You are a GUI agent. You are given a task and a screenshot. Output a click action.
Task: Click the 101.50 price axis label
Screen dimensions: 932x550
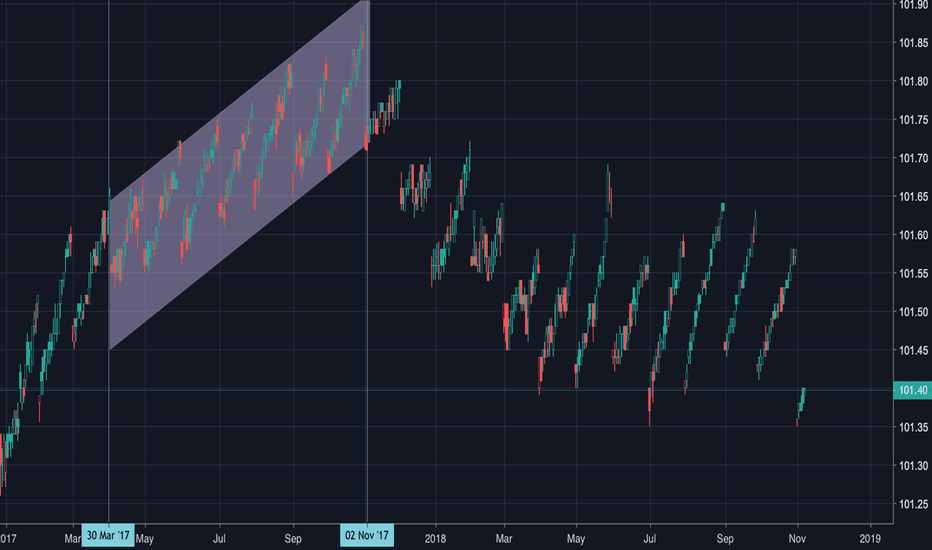[x=913, y=312]
